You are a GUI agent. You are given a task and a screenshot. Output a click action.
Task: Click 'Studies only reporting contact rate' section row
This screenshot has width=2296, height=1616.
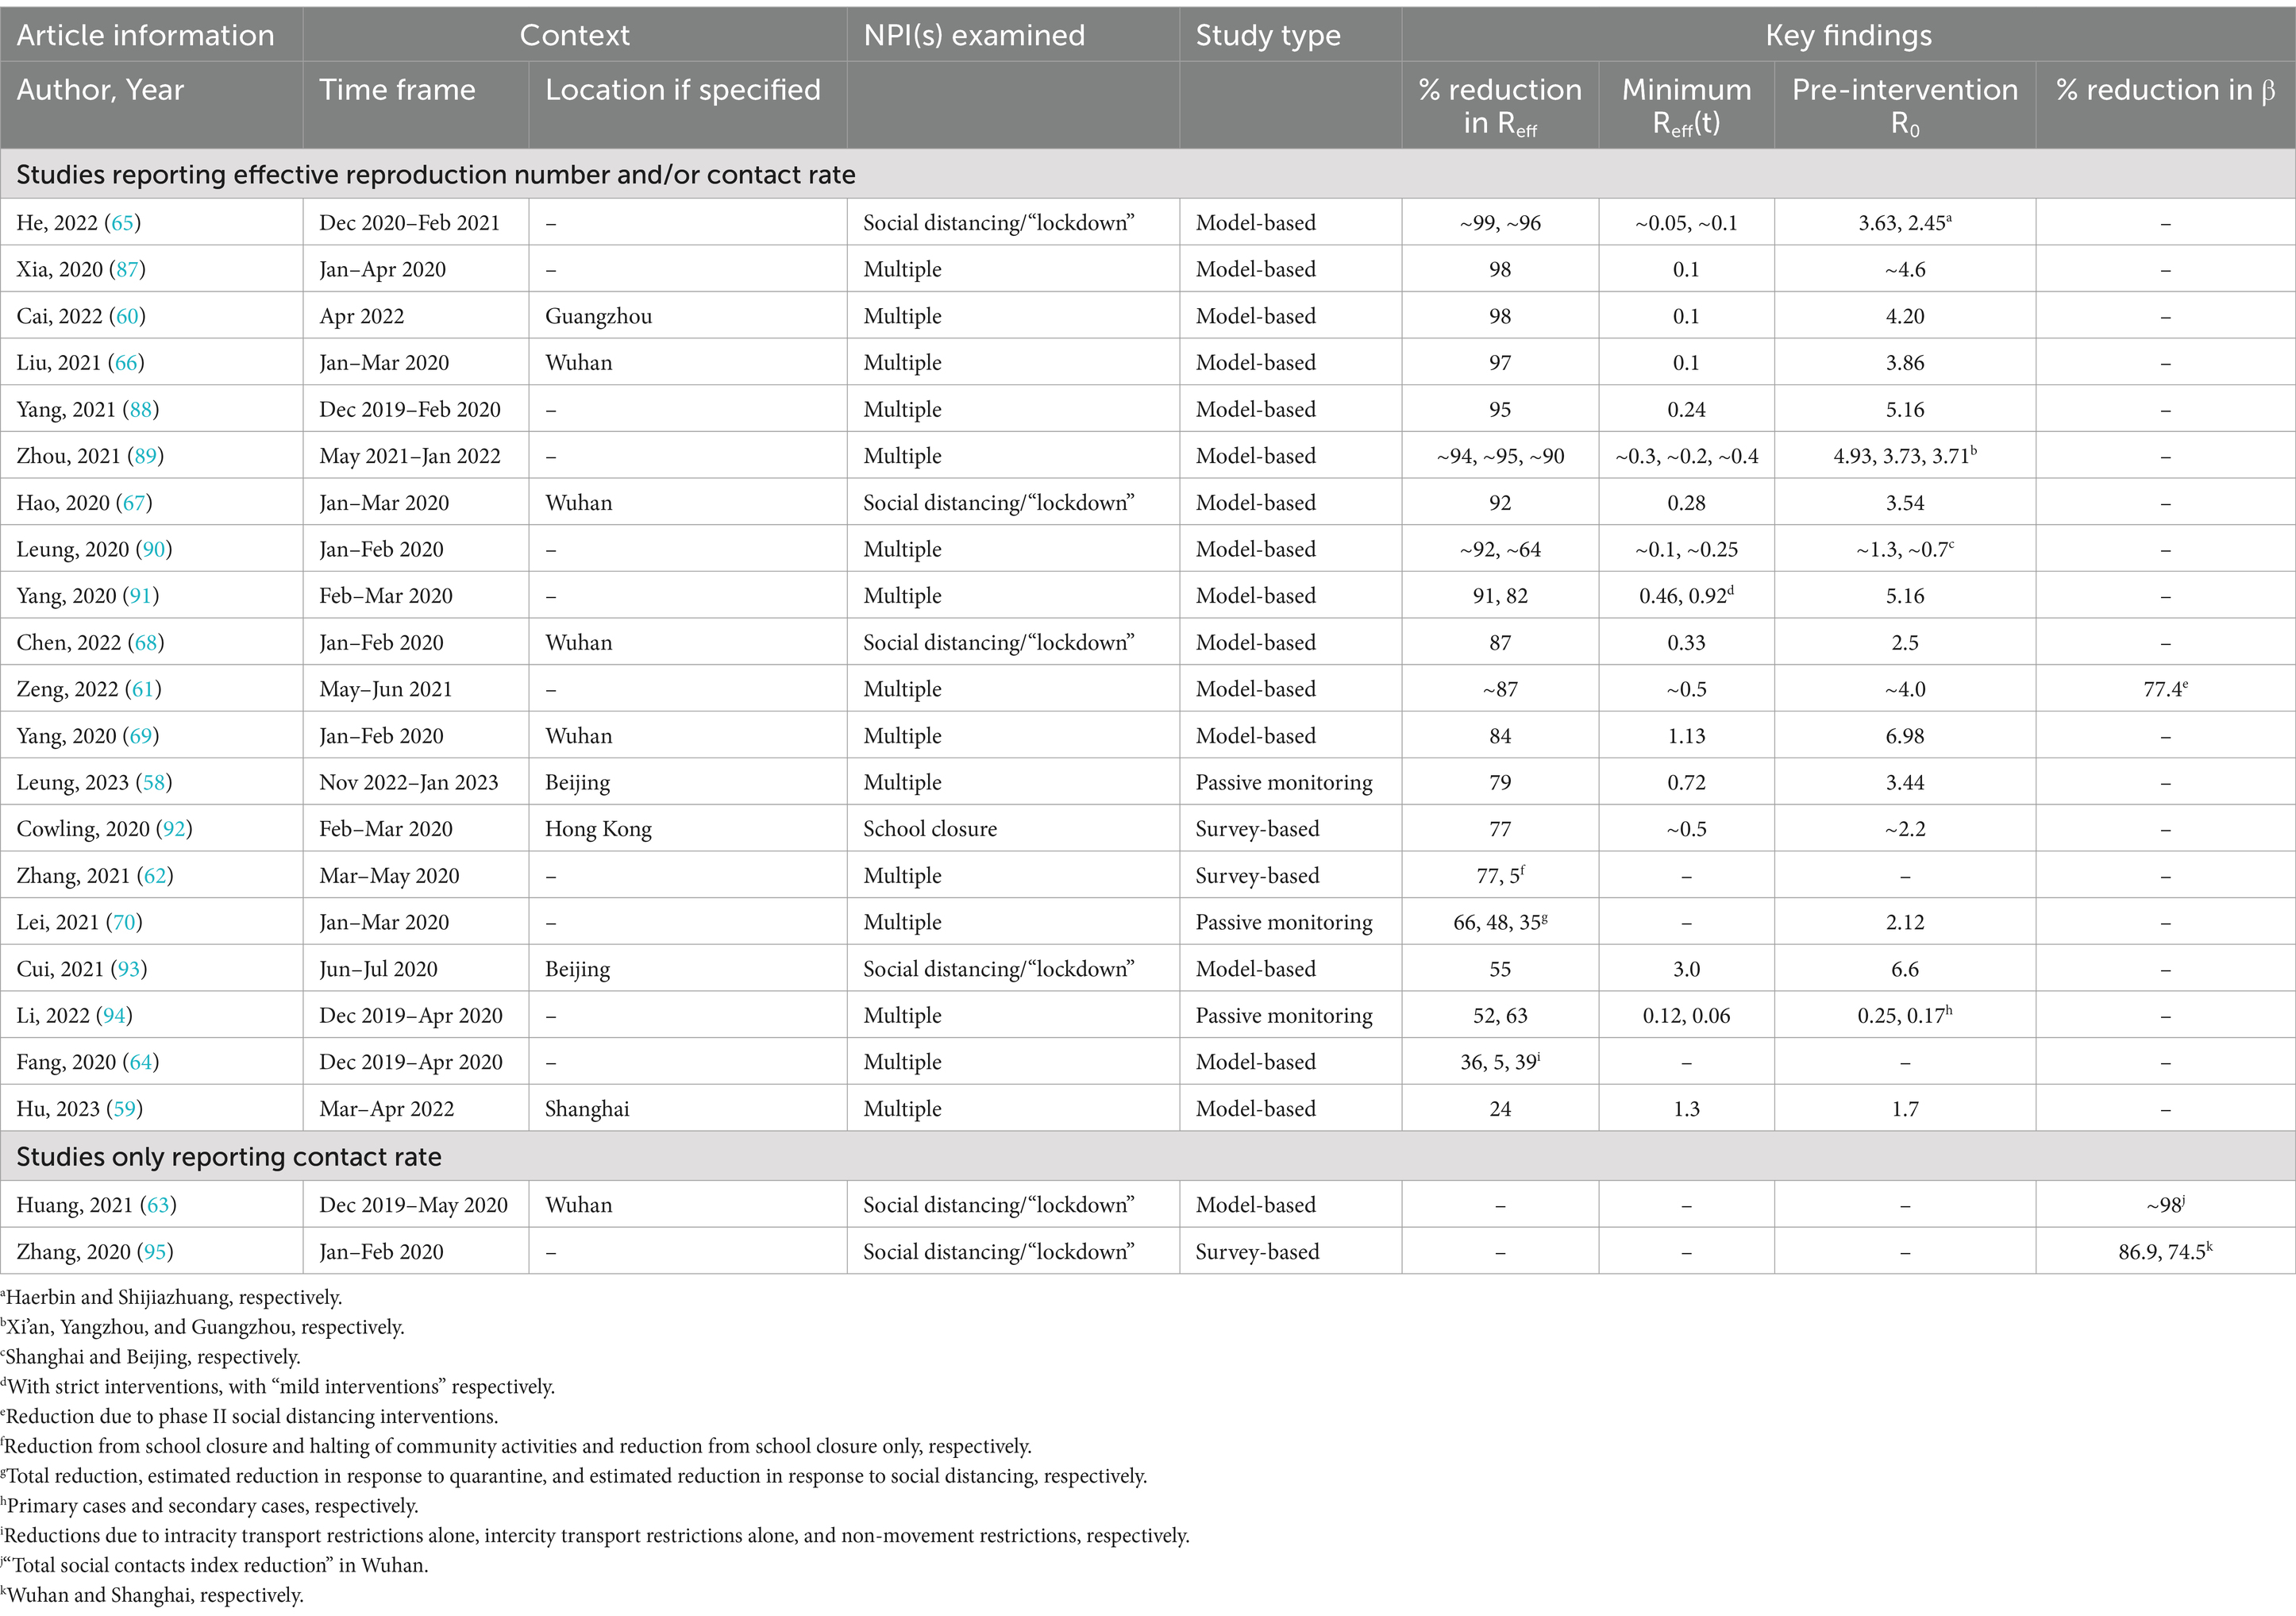[x=1147, y=1157]
